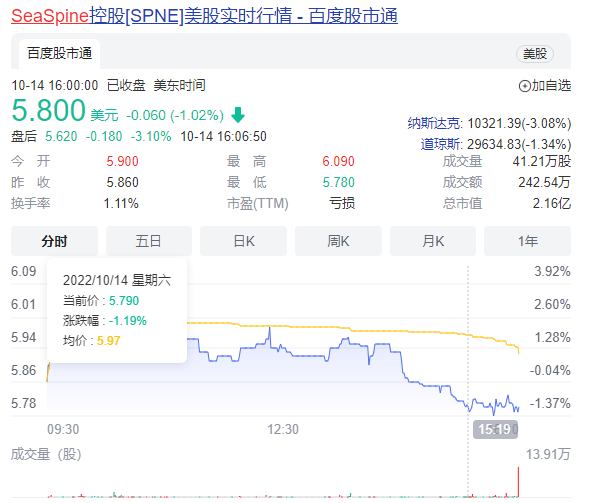
Task: Click the after-hours price 5.620
Action: point(61,137)
